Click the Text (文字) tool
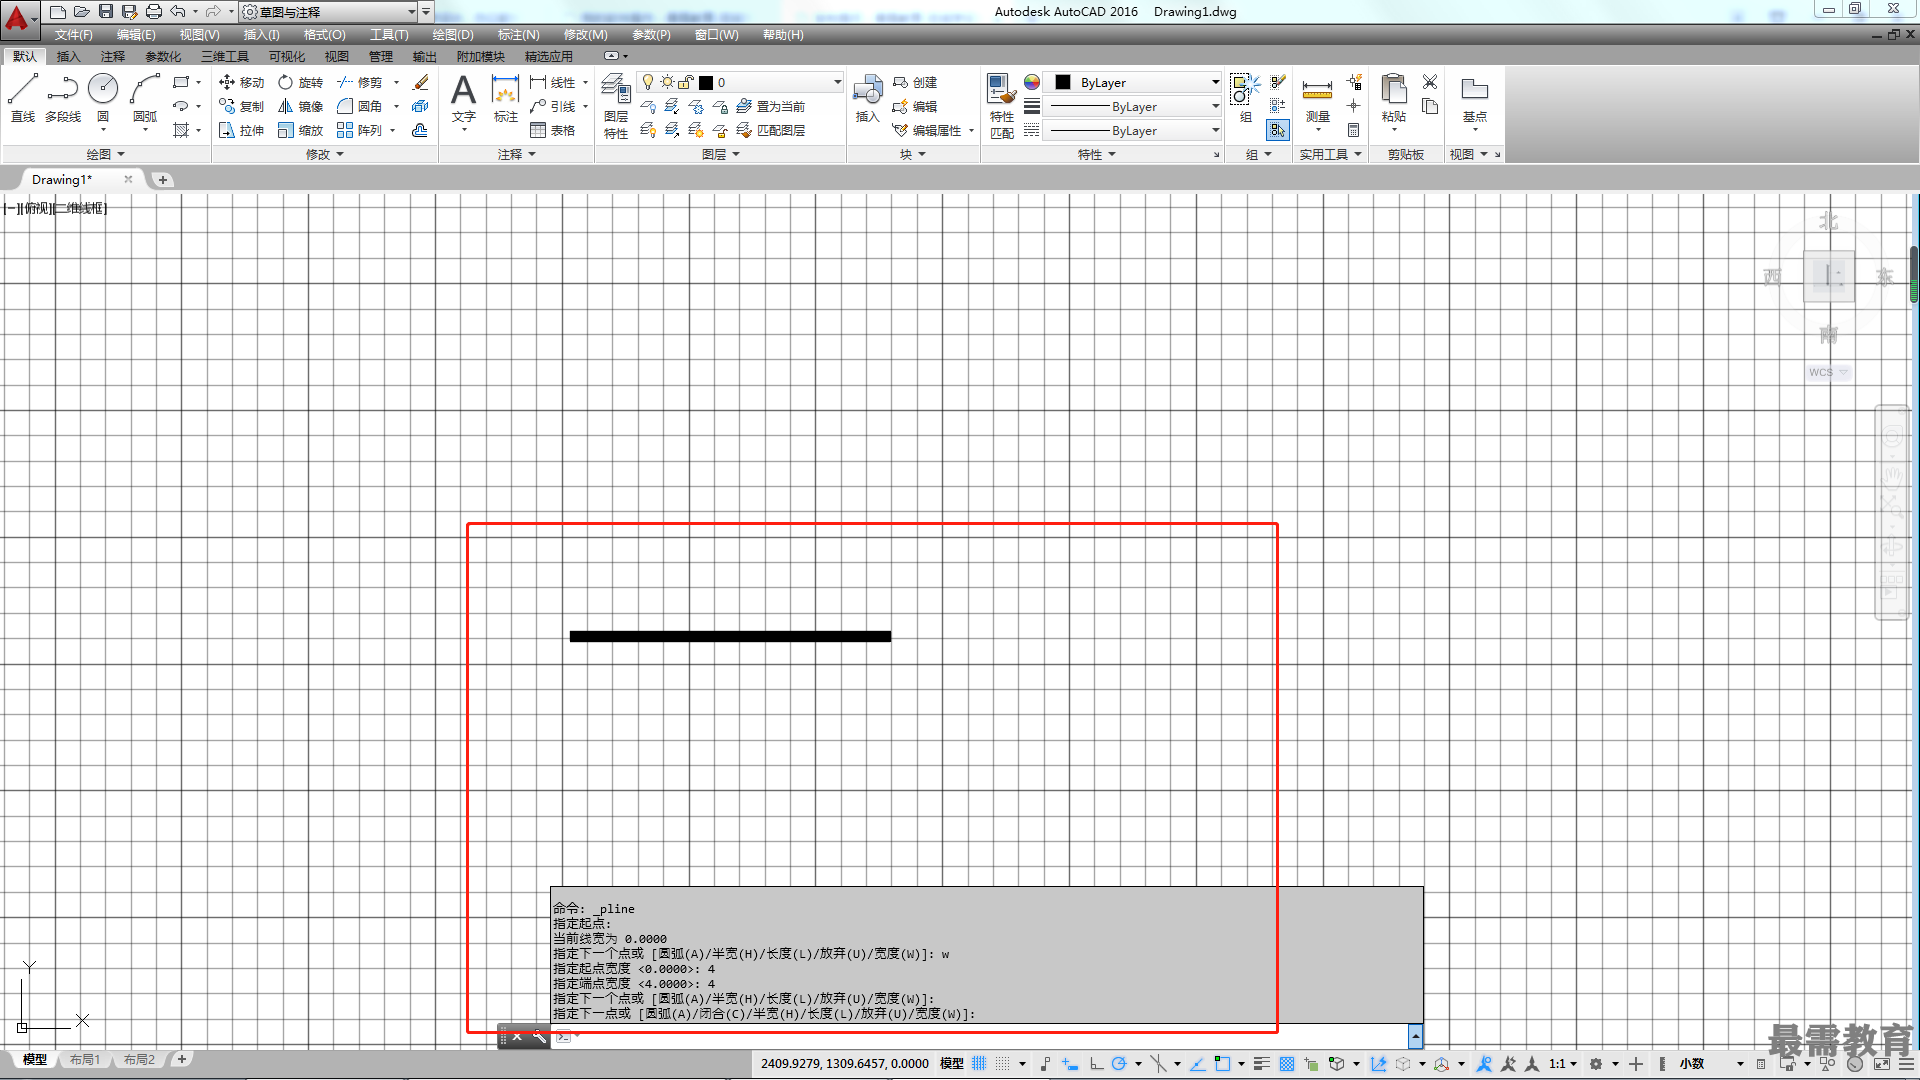Screen dimensions: 1920x1080 tap(463, 98)
